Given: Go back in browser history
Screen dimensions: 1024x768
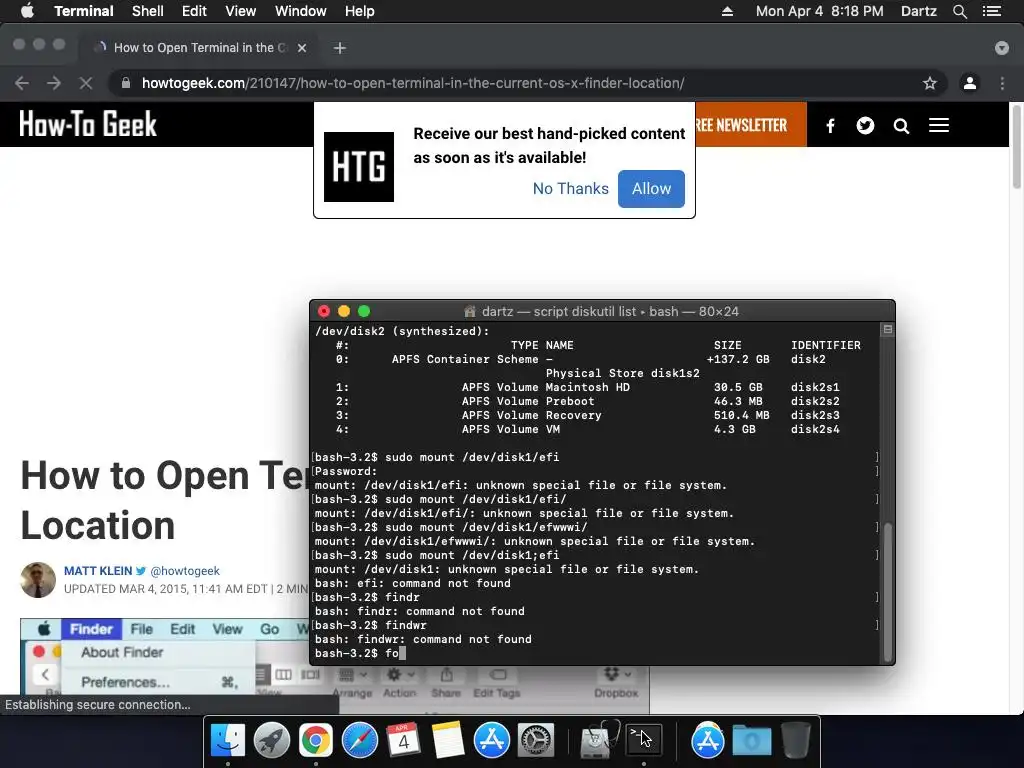Looking at the screenshot, I should coord(22,83).
